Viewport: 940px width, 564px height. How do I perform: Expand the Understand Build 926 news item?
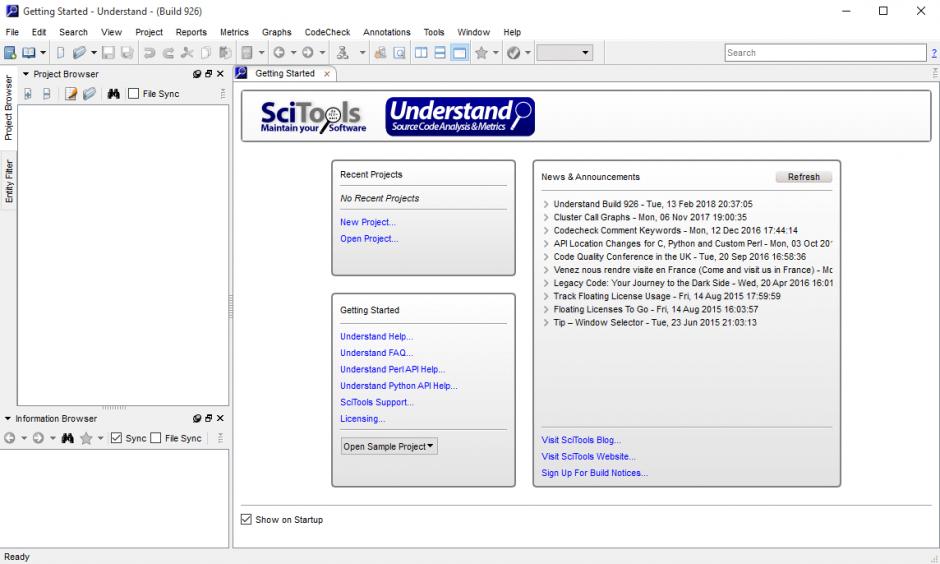point(546,204)
